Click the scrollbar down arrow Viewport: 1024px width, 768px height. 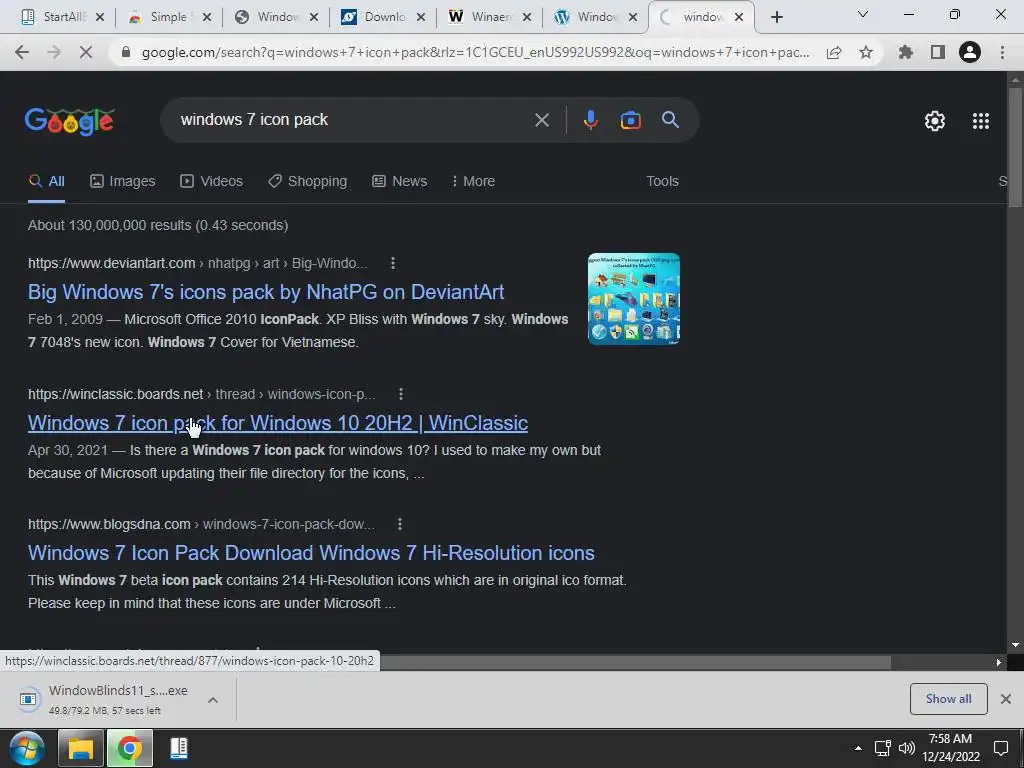pos(1016,645)
